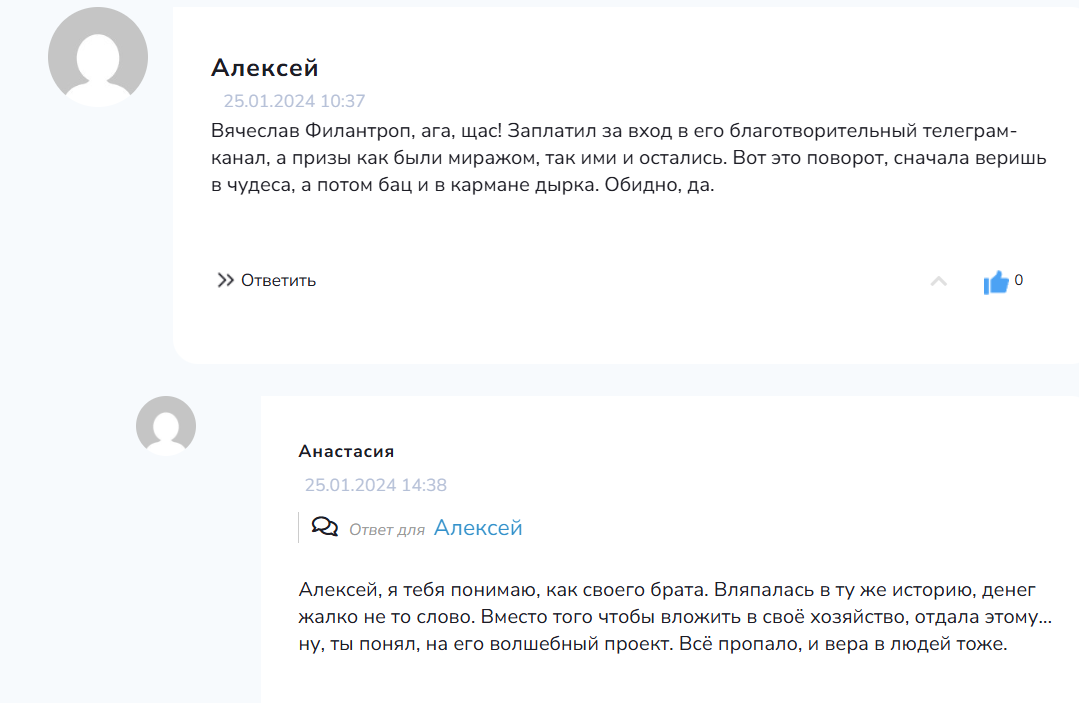Viewport: 1079px width, 703px height.
Task: Collapse Алексей's comment via the upward chevron
Action: [x=939, y=282]
